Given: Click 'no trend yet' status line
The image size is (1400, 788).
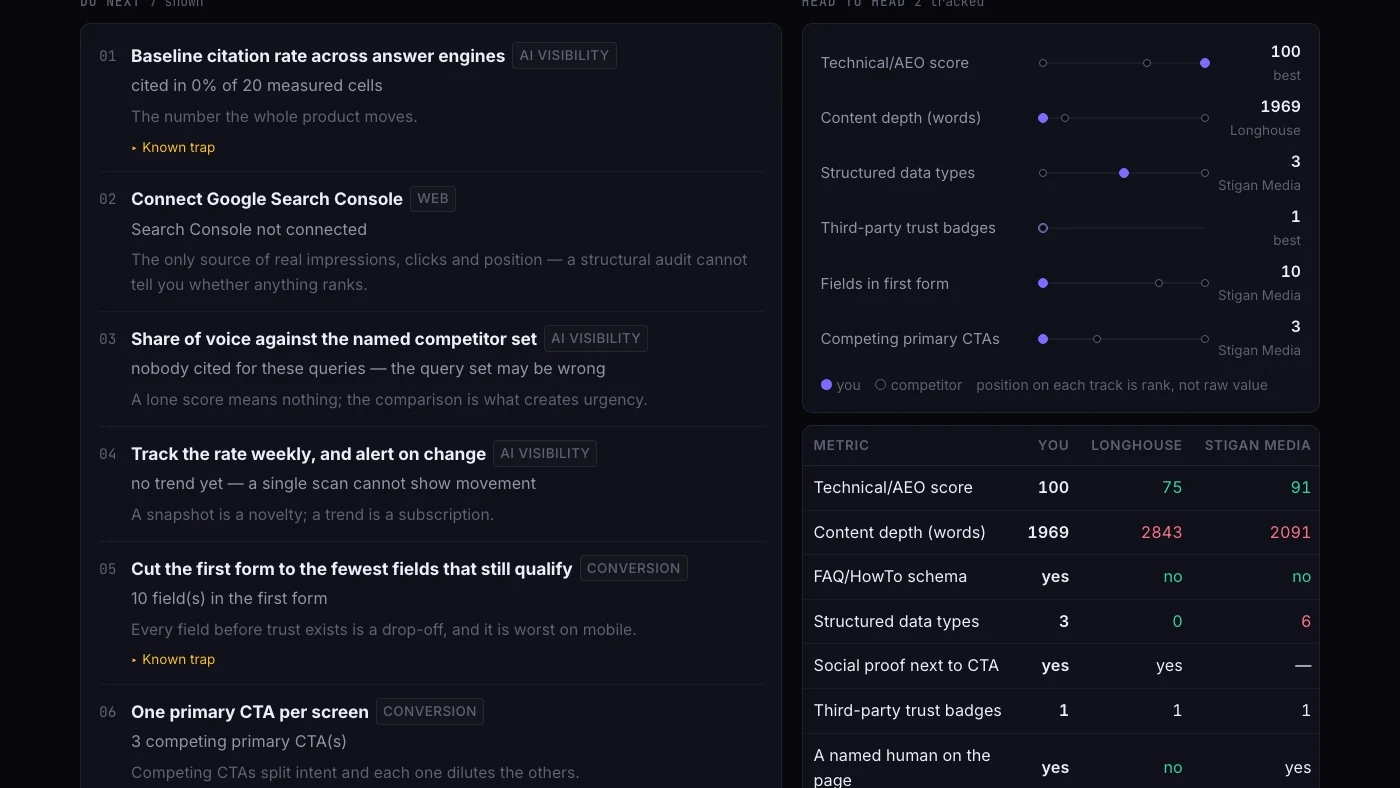Looking at the screenshot, I should 334,484.
